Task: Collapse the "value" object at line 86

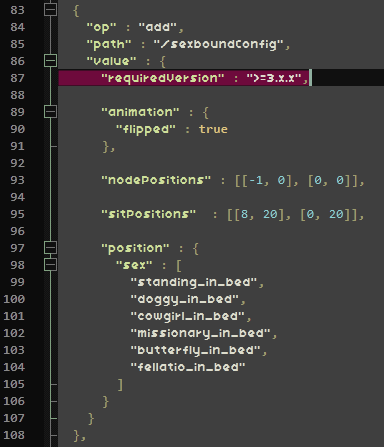Action: [50, 61]
